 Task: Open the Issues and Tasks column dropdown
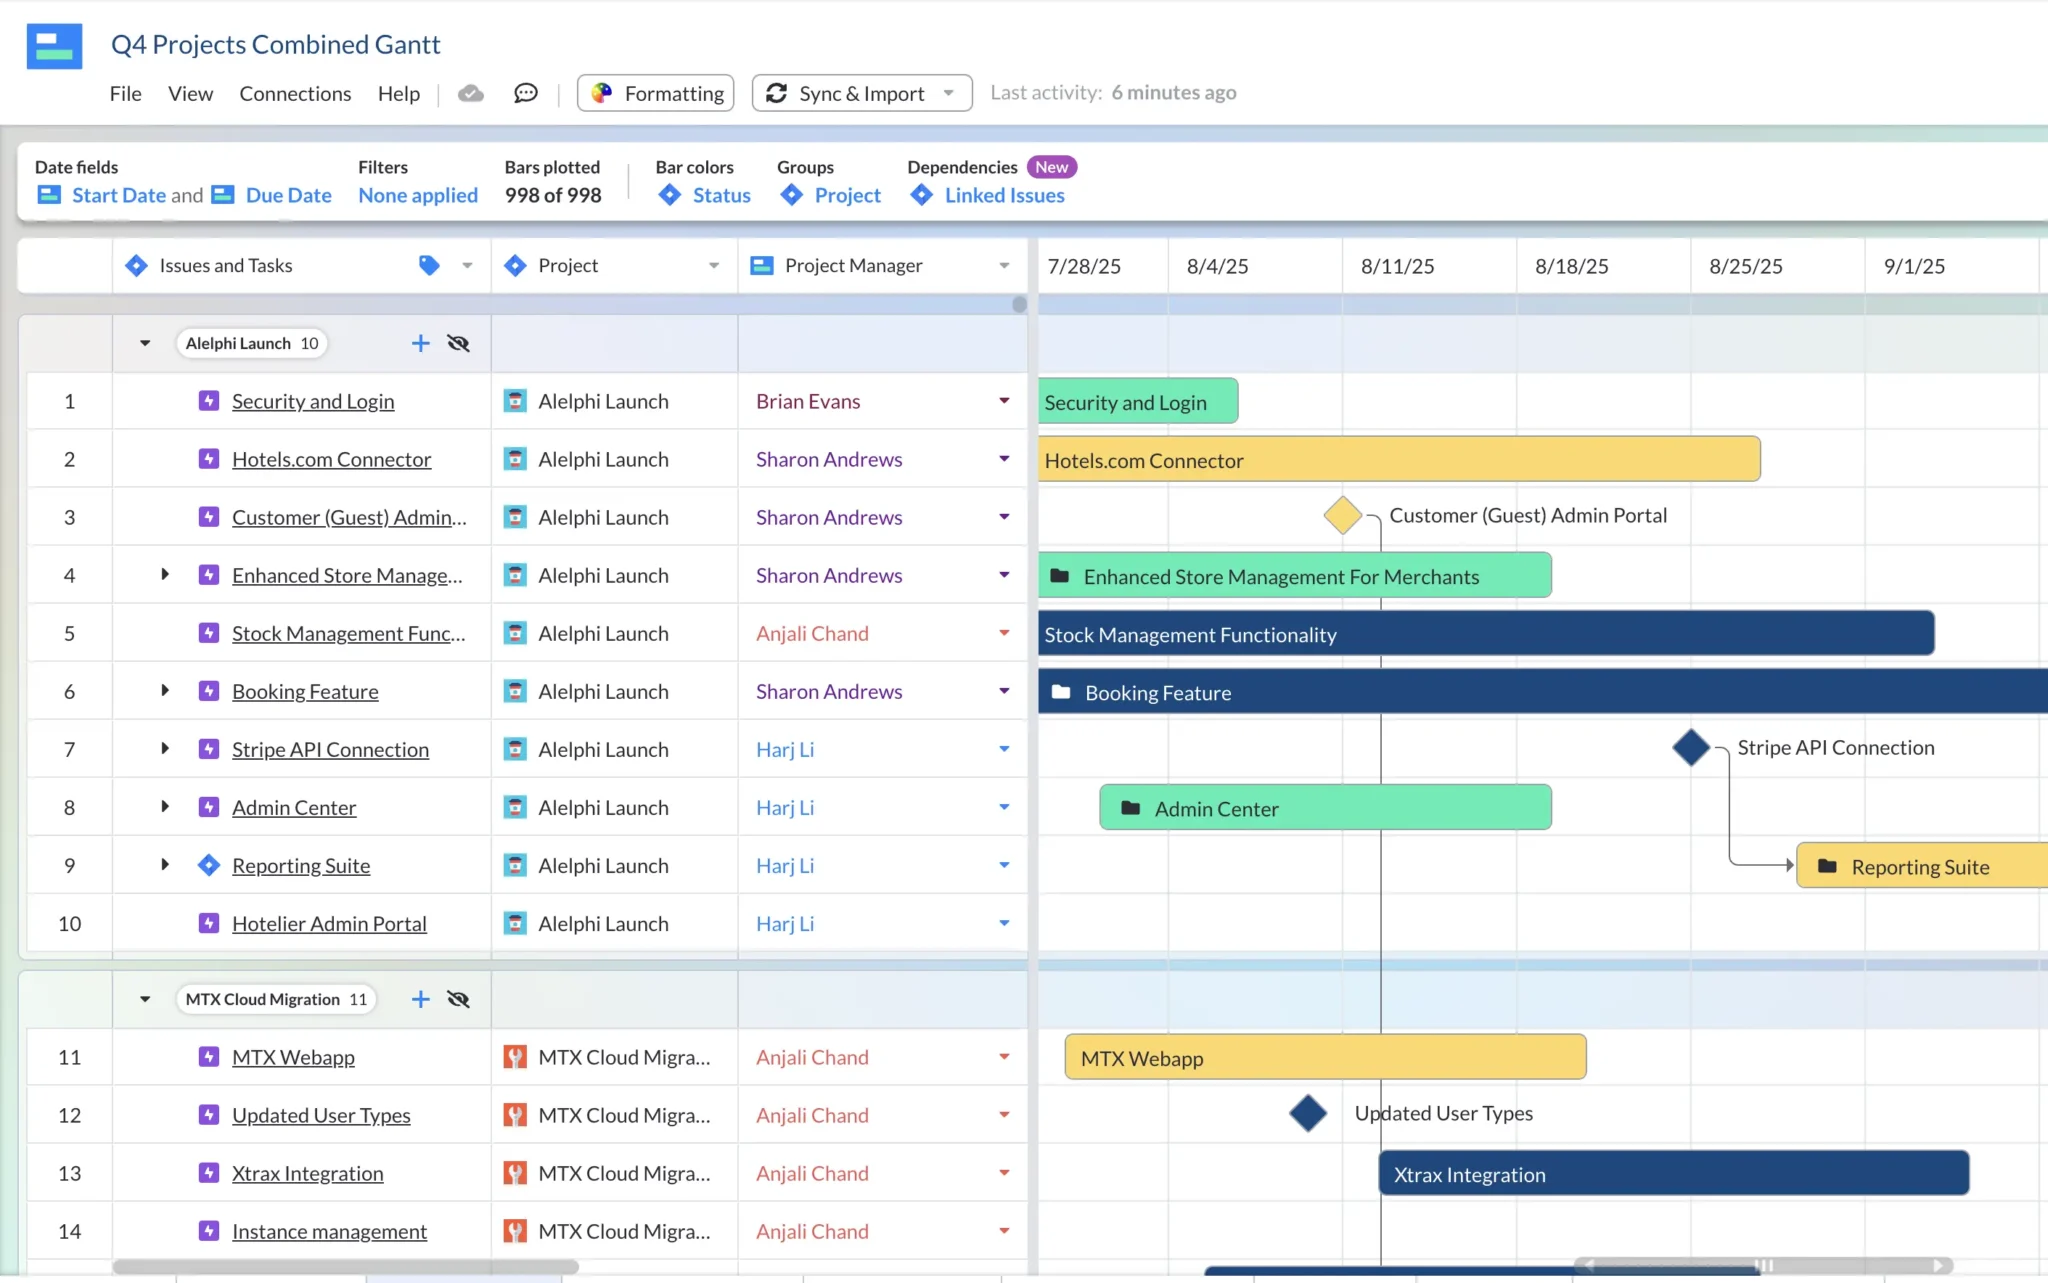(x=467, y=265)
